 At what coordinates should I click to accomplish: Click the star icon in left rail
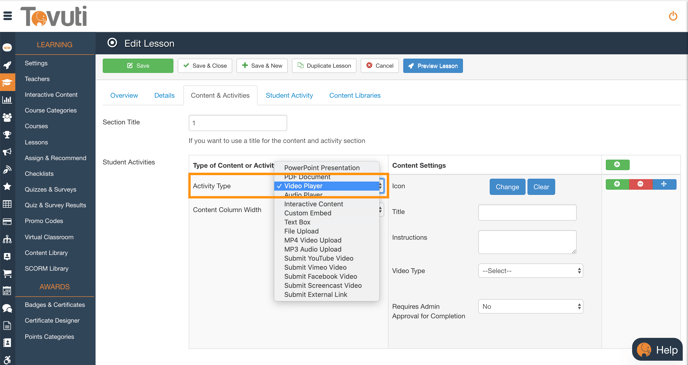click(x=7, y=187)
